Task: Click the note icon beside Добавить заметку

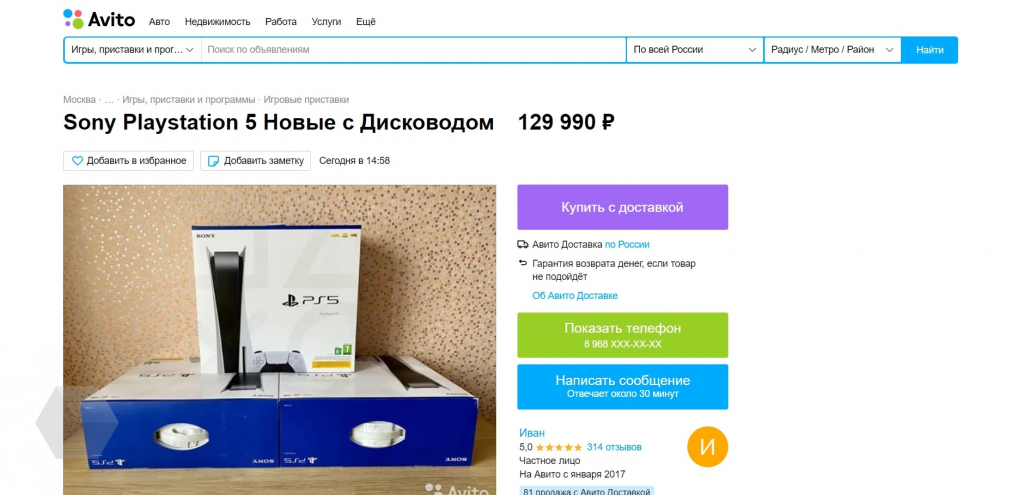Action: (x=213, y=161)
